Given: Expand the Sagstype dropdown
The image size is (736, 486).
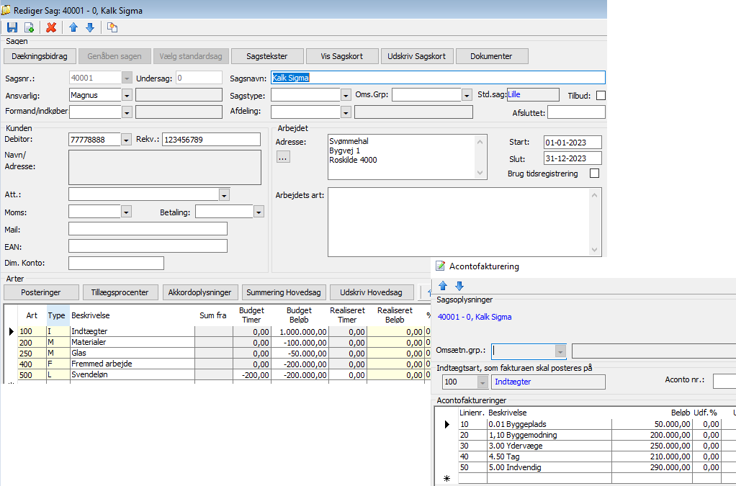Looking at the screenshot, I should (x=345, y=96).
